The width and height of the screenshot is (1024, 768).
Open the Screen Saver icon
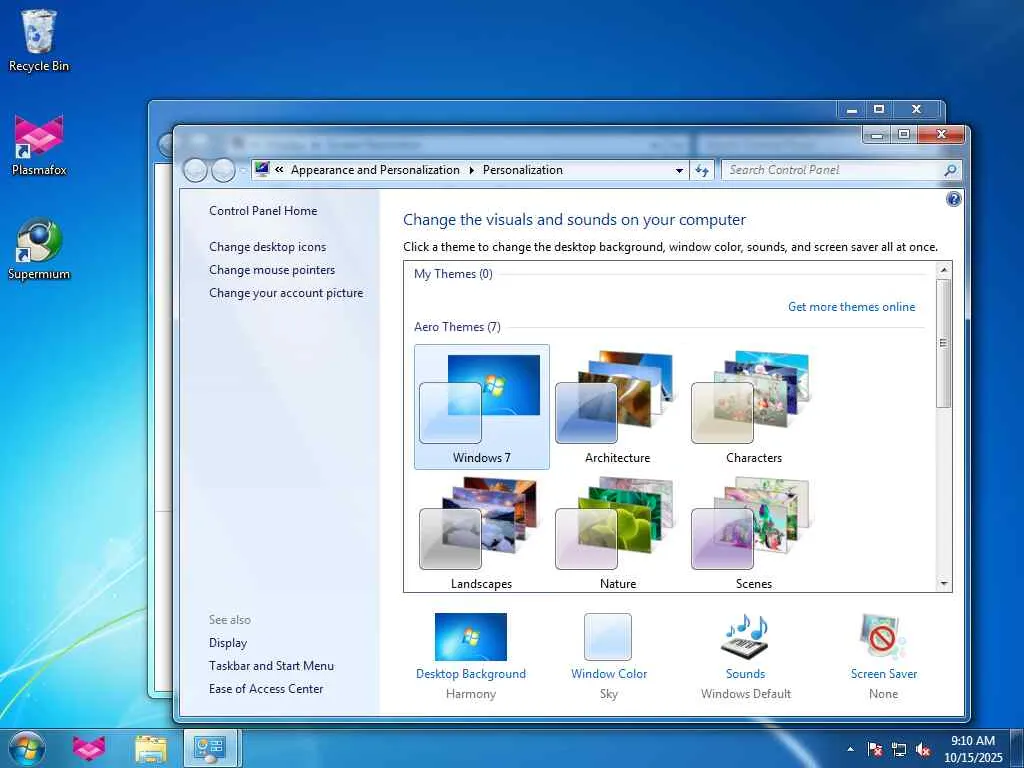pos(883,637)
